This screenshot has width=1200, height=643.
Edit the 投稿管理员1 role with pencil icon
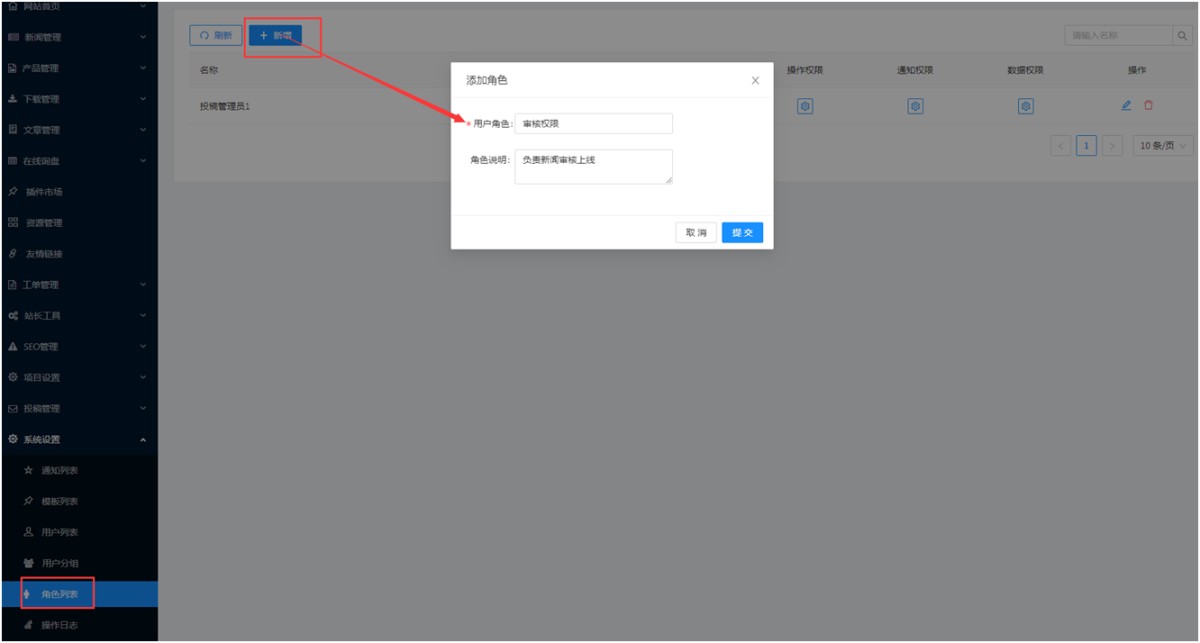click(1126, 105)
